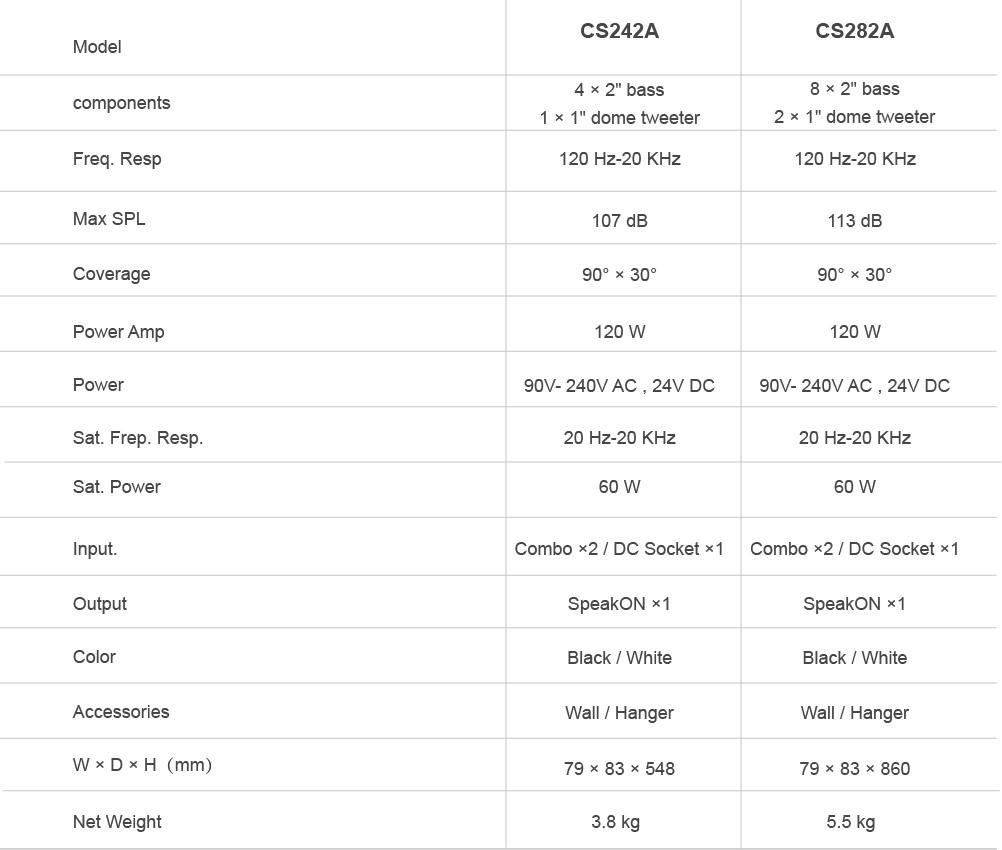
Task: Select the Sat. Frep. Resp. label
Action: 138,438
